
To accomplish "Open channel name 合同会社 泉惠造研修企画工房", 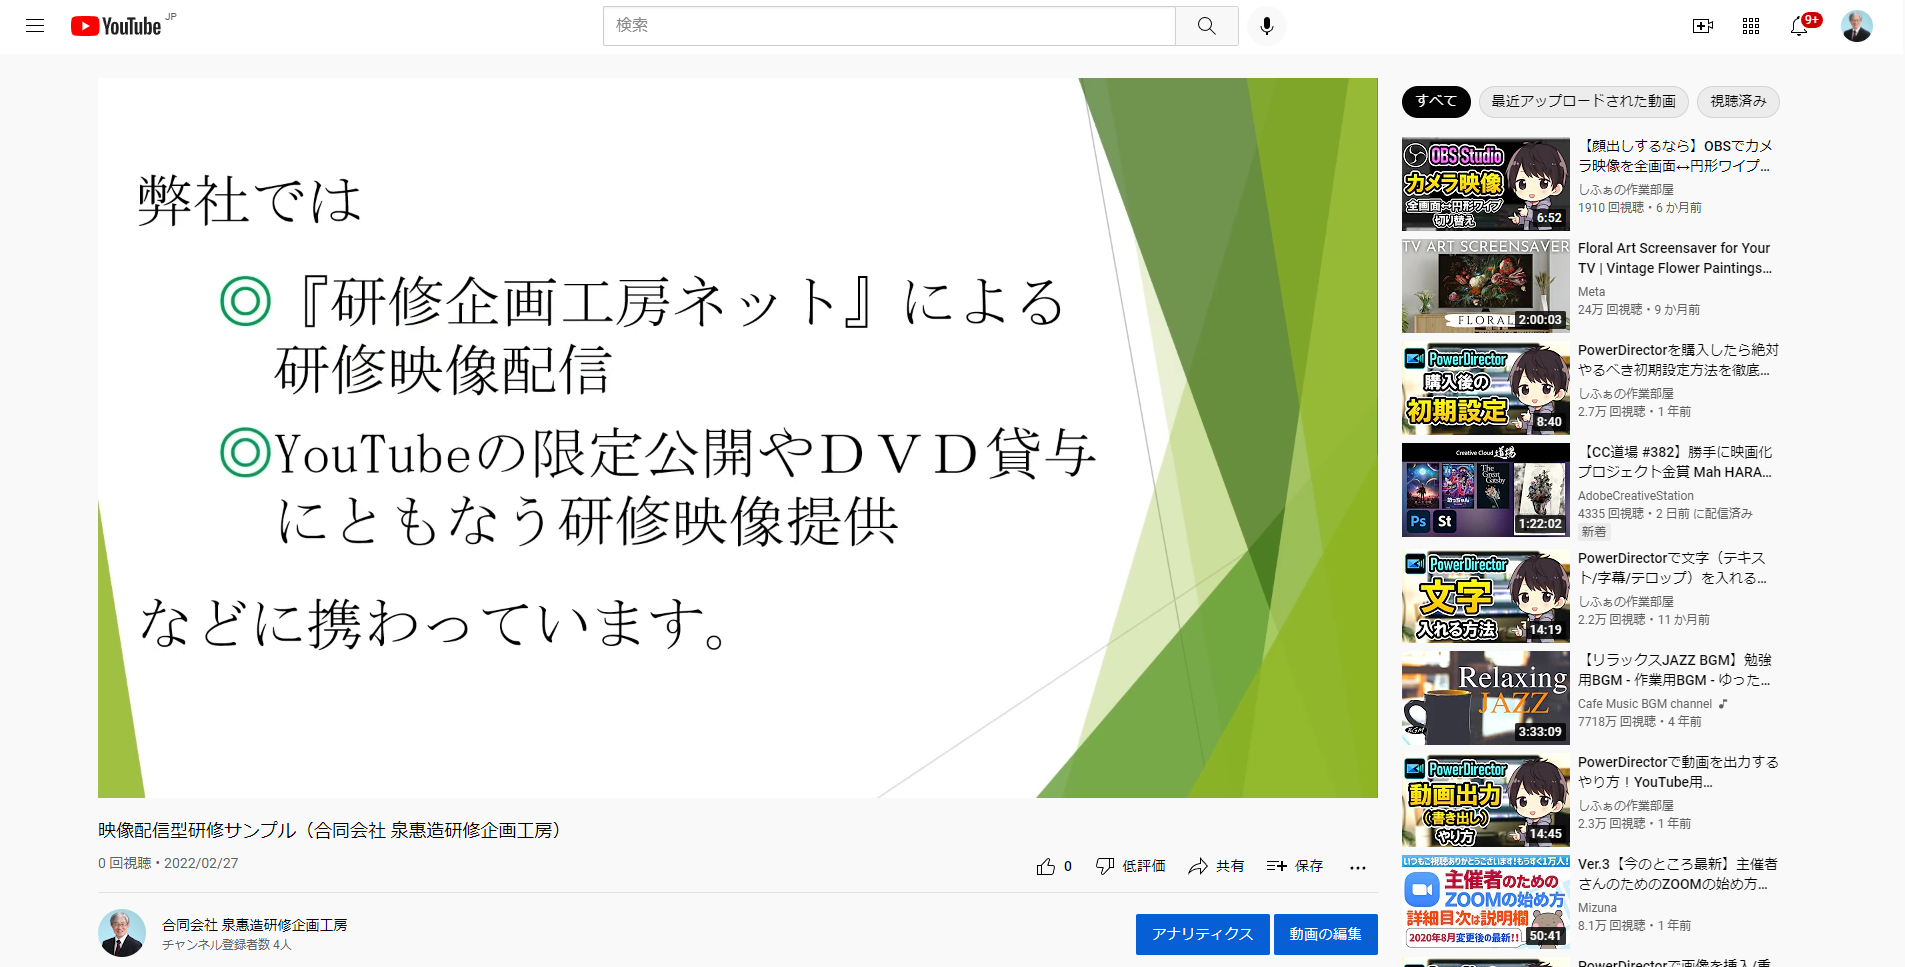I will click(x=255, y=925).
